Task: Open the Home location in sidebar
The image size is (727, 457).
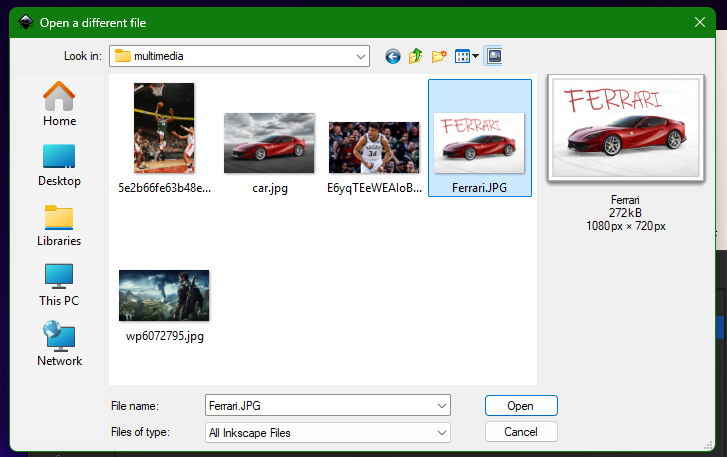Action: 59,104
